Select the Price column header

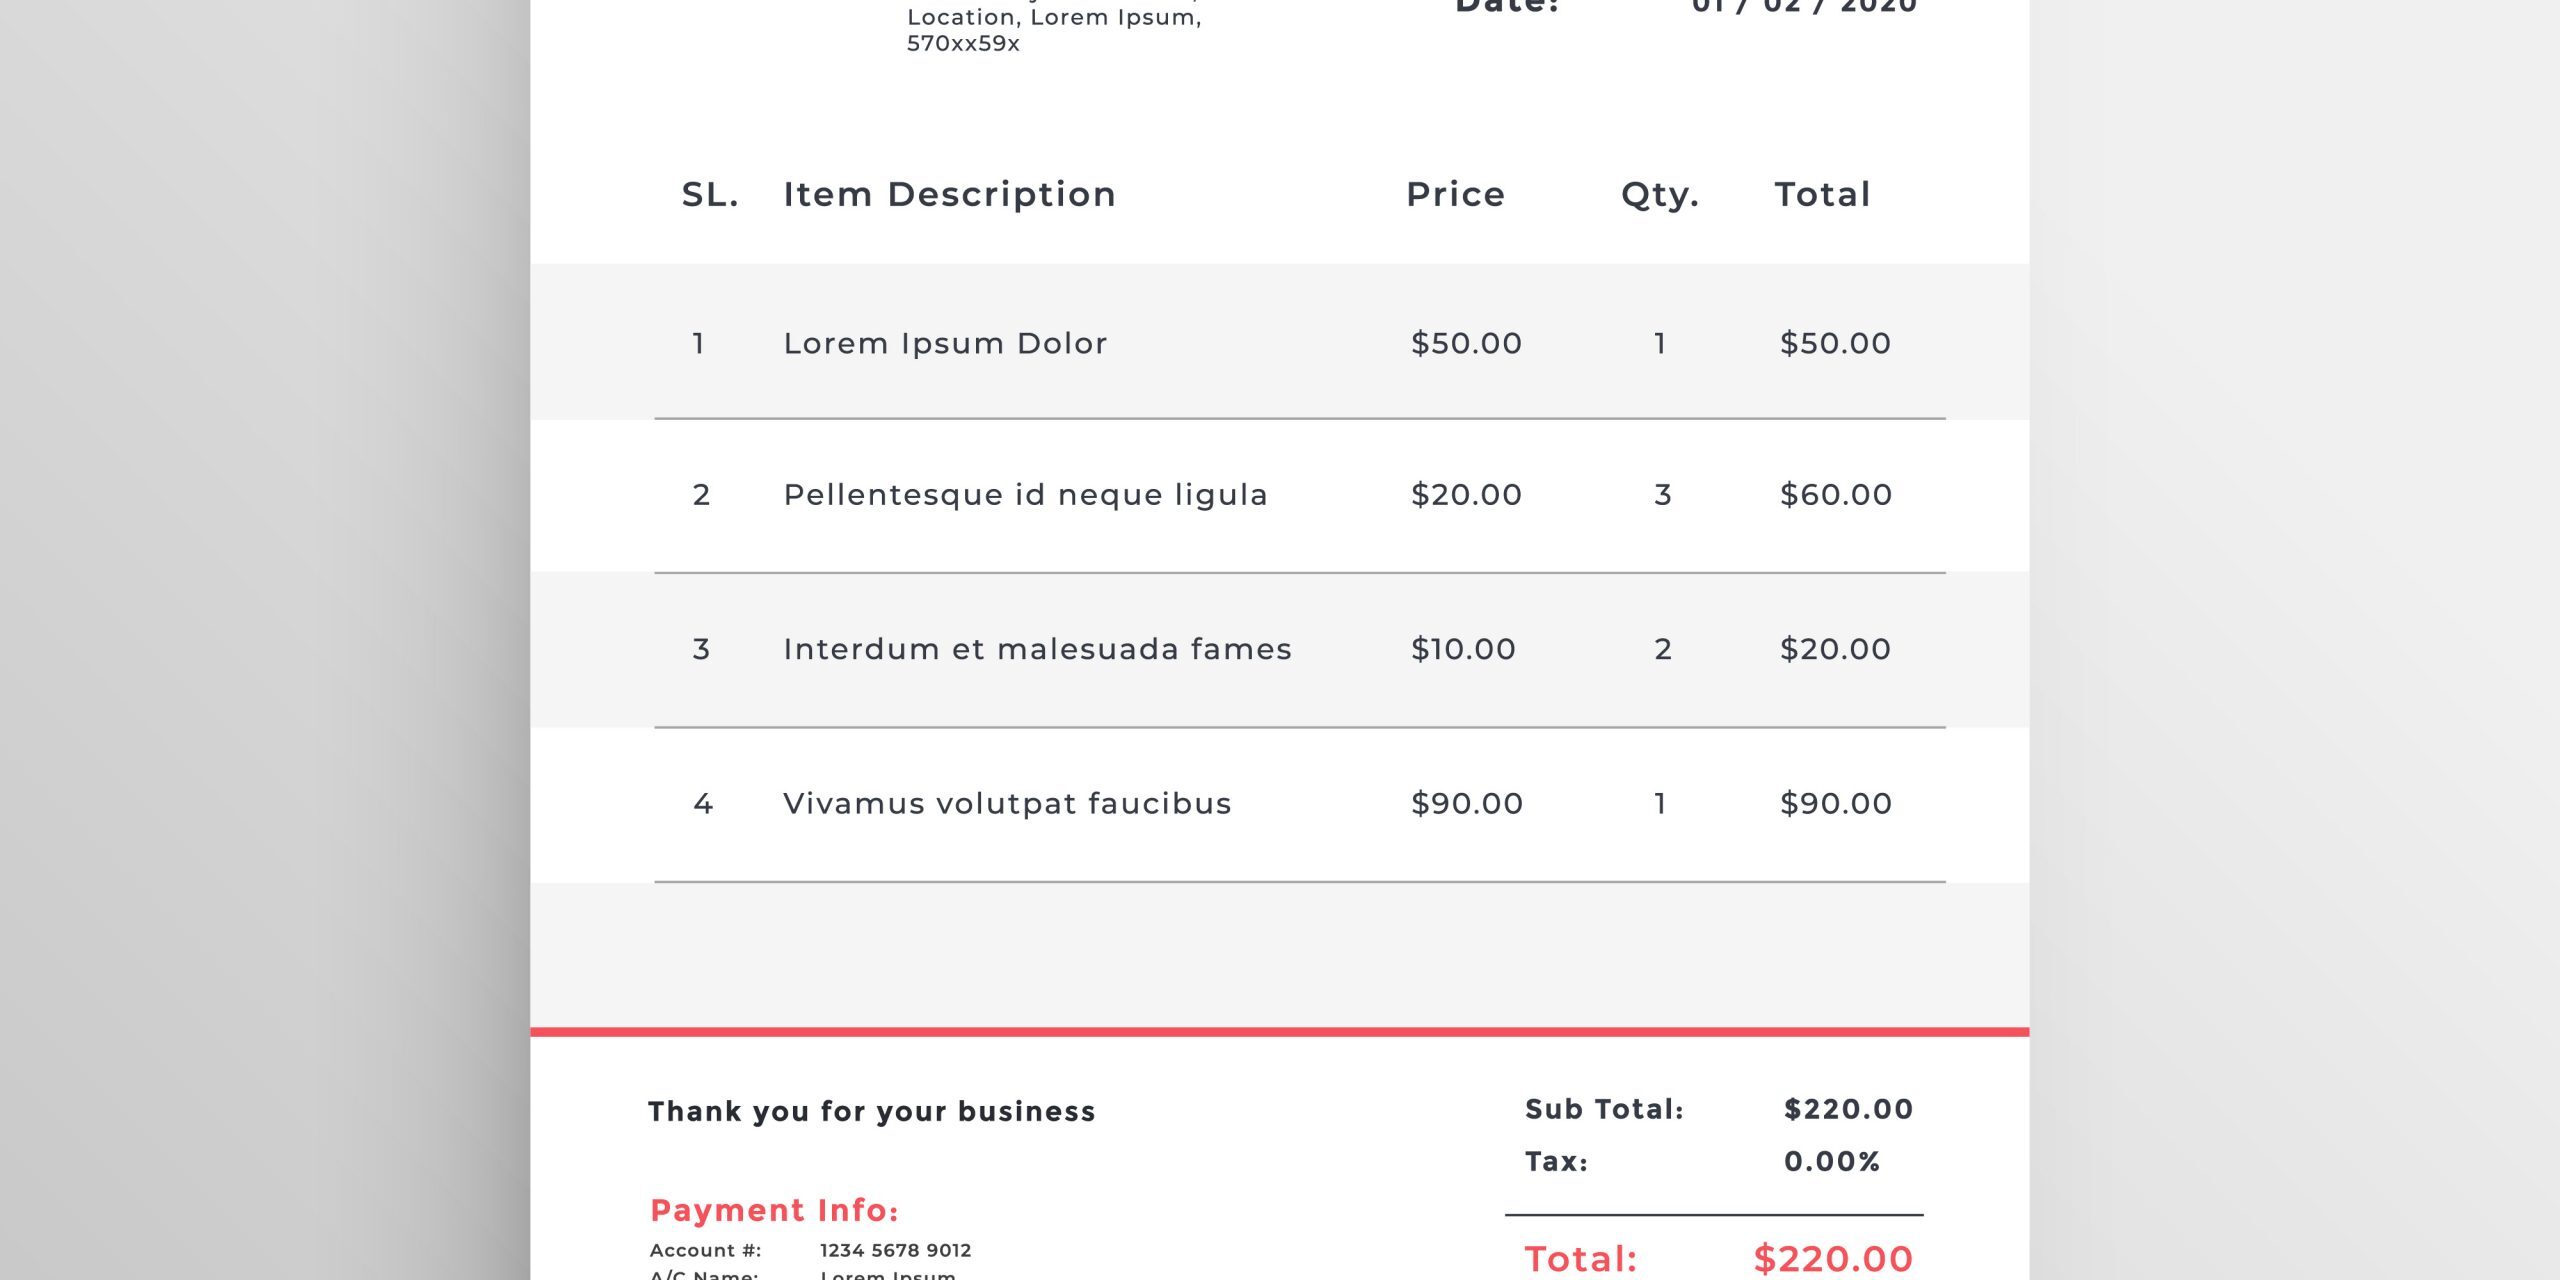pyautogui.click(x=1455, y=194)
